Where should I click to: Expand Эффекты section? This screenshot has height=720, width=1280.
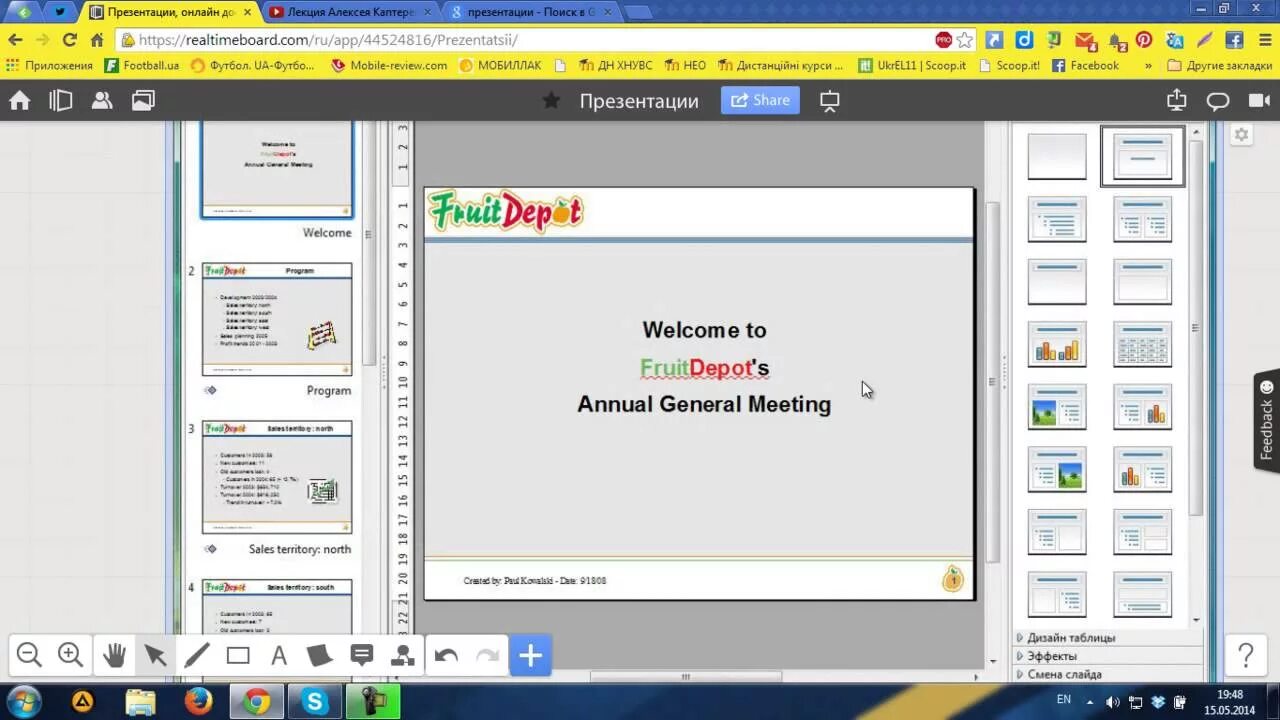(x=1052, y=656)
